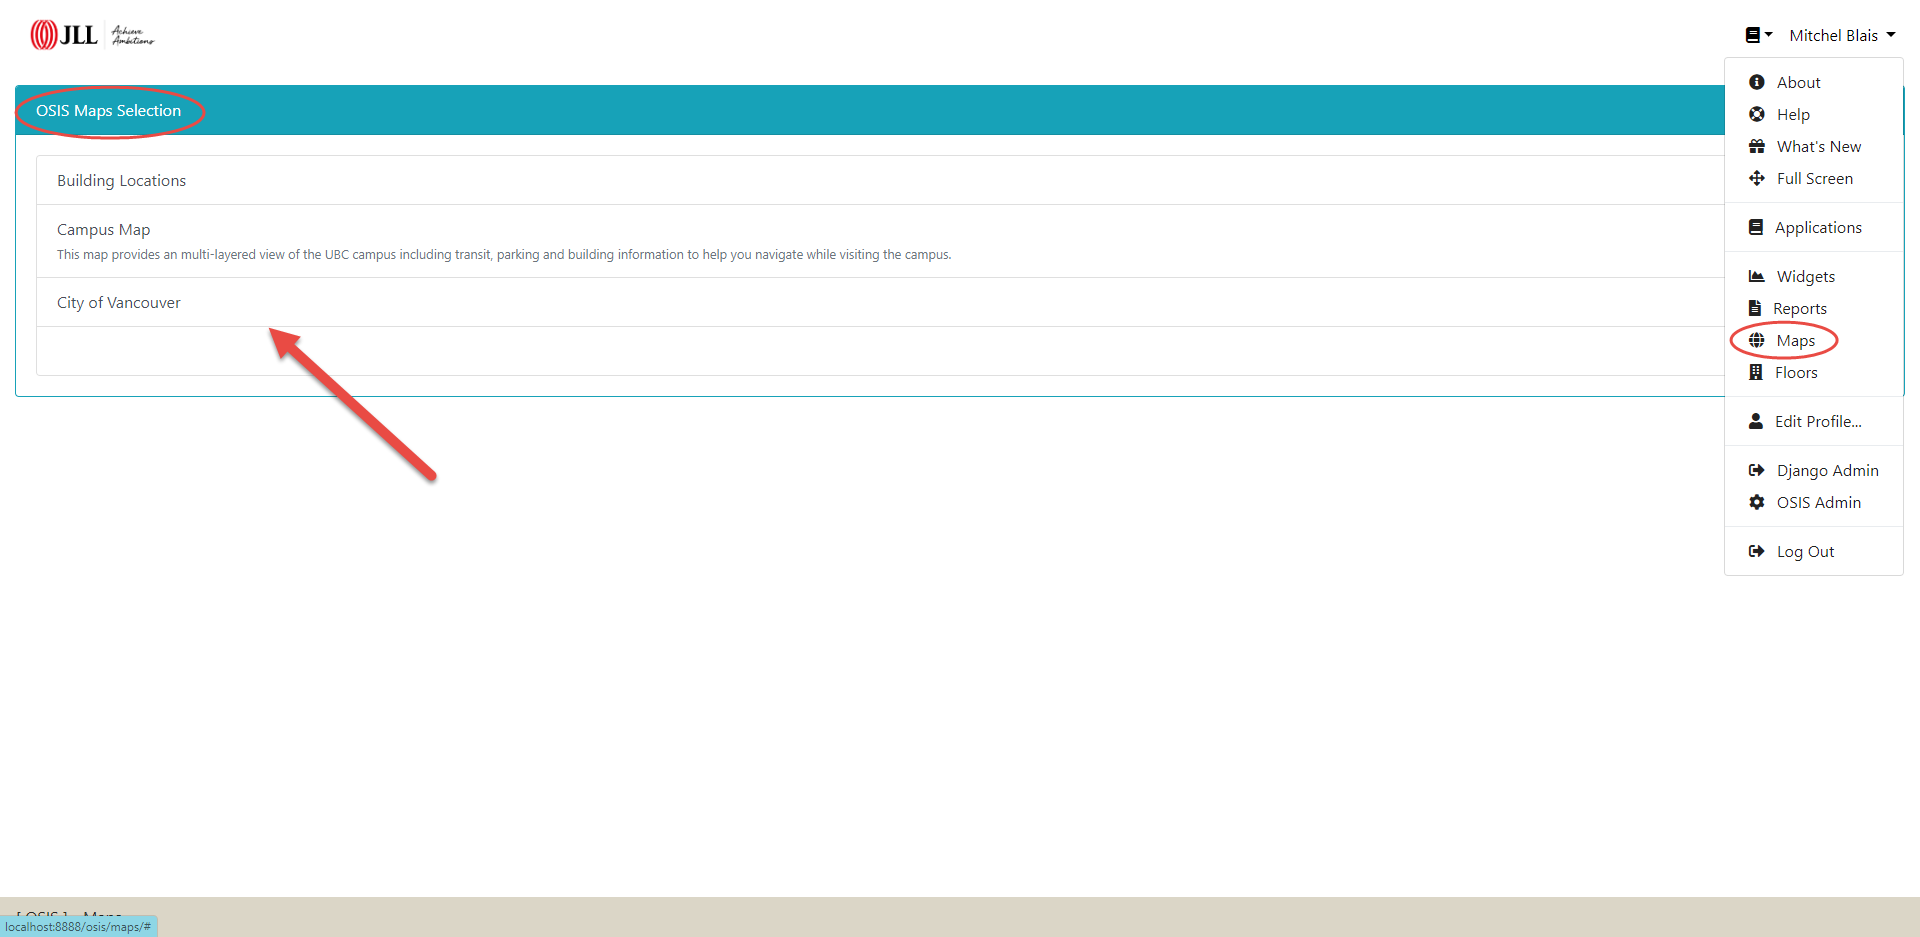Click the Maps globe icon
The width and height of the screenshot is (1920, 937).
1756,340
